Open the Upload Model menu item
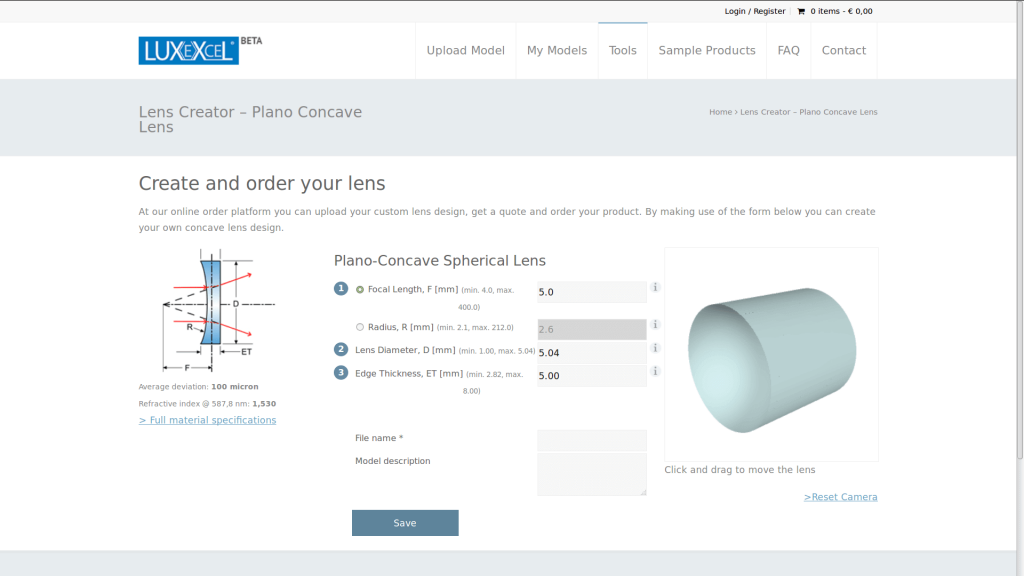Viewport: 1024px width, 576px height. coord(465,50)
